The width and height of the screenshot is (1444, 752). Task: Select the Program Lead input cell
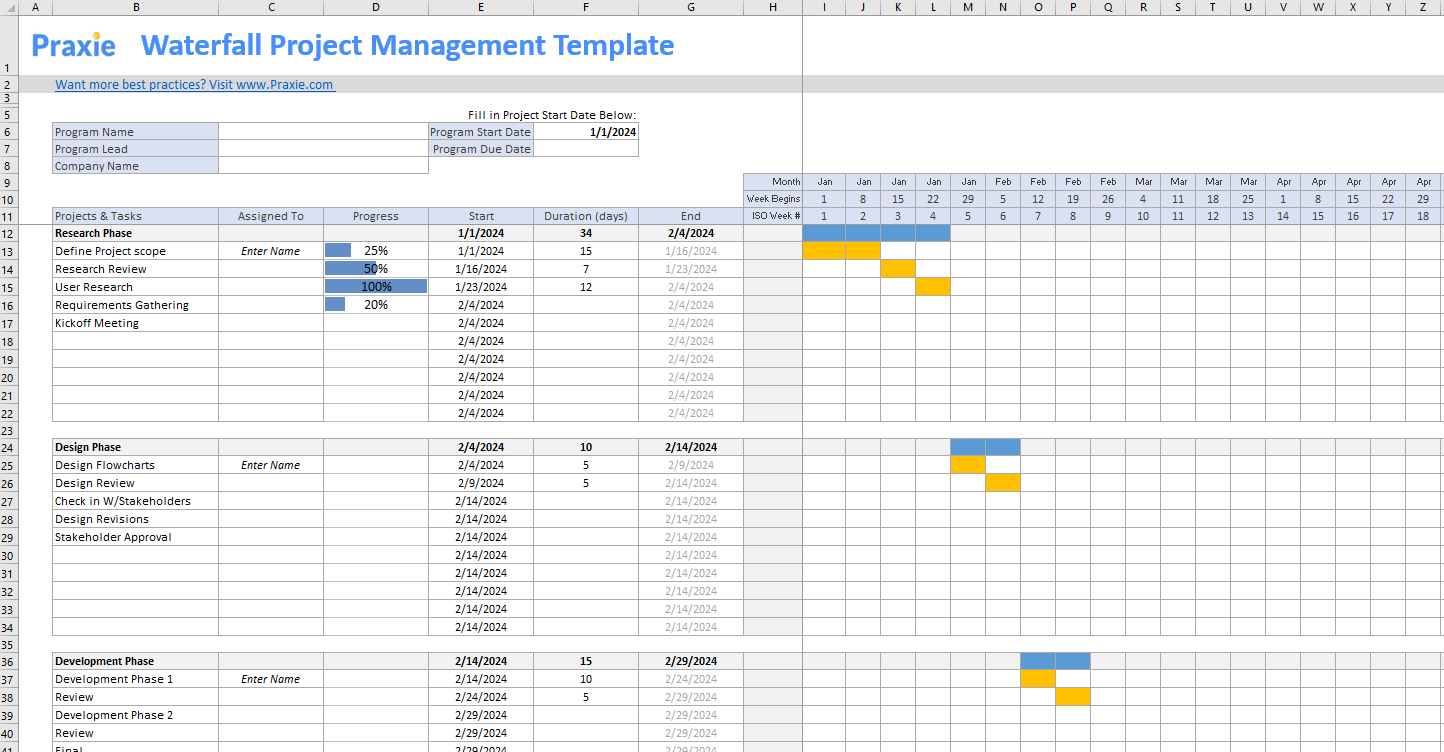(x=323, y=149)
